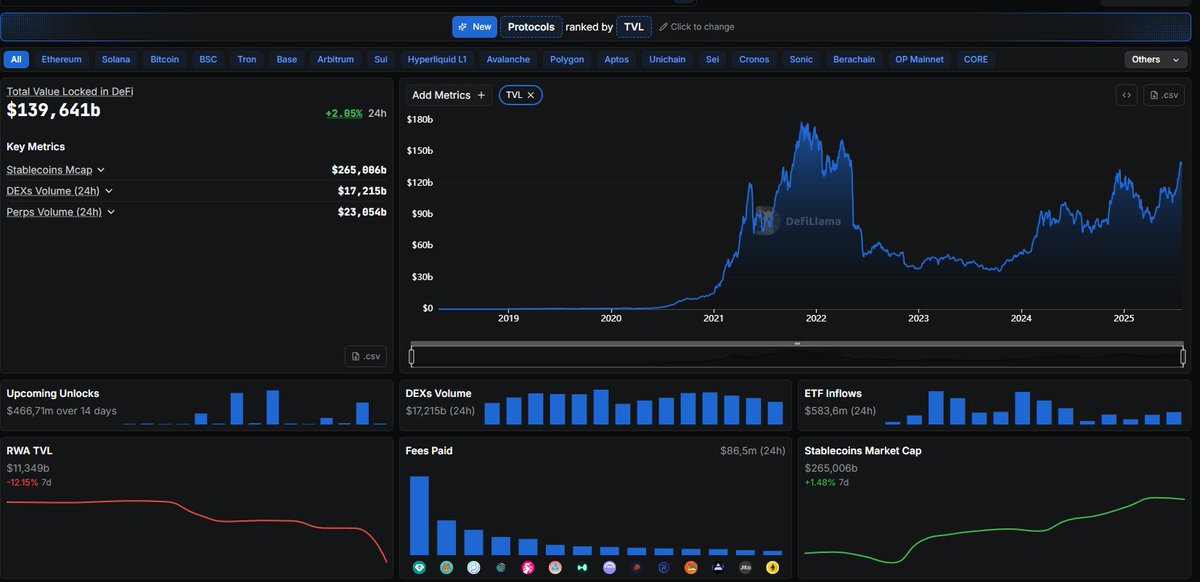Select the Sonic chain tab
The image size is (1200, 582).
801,59
